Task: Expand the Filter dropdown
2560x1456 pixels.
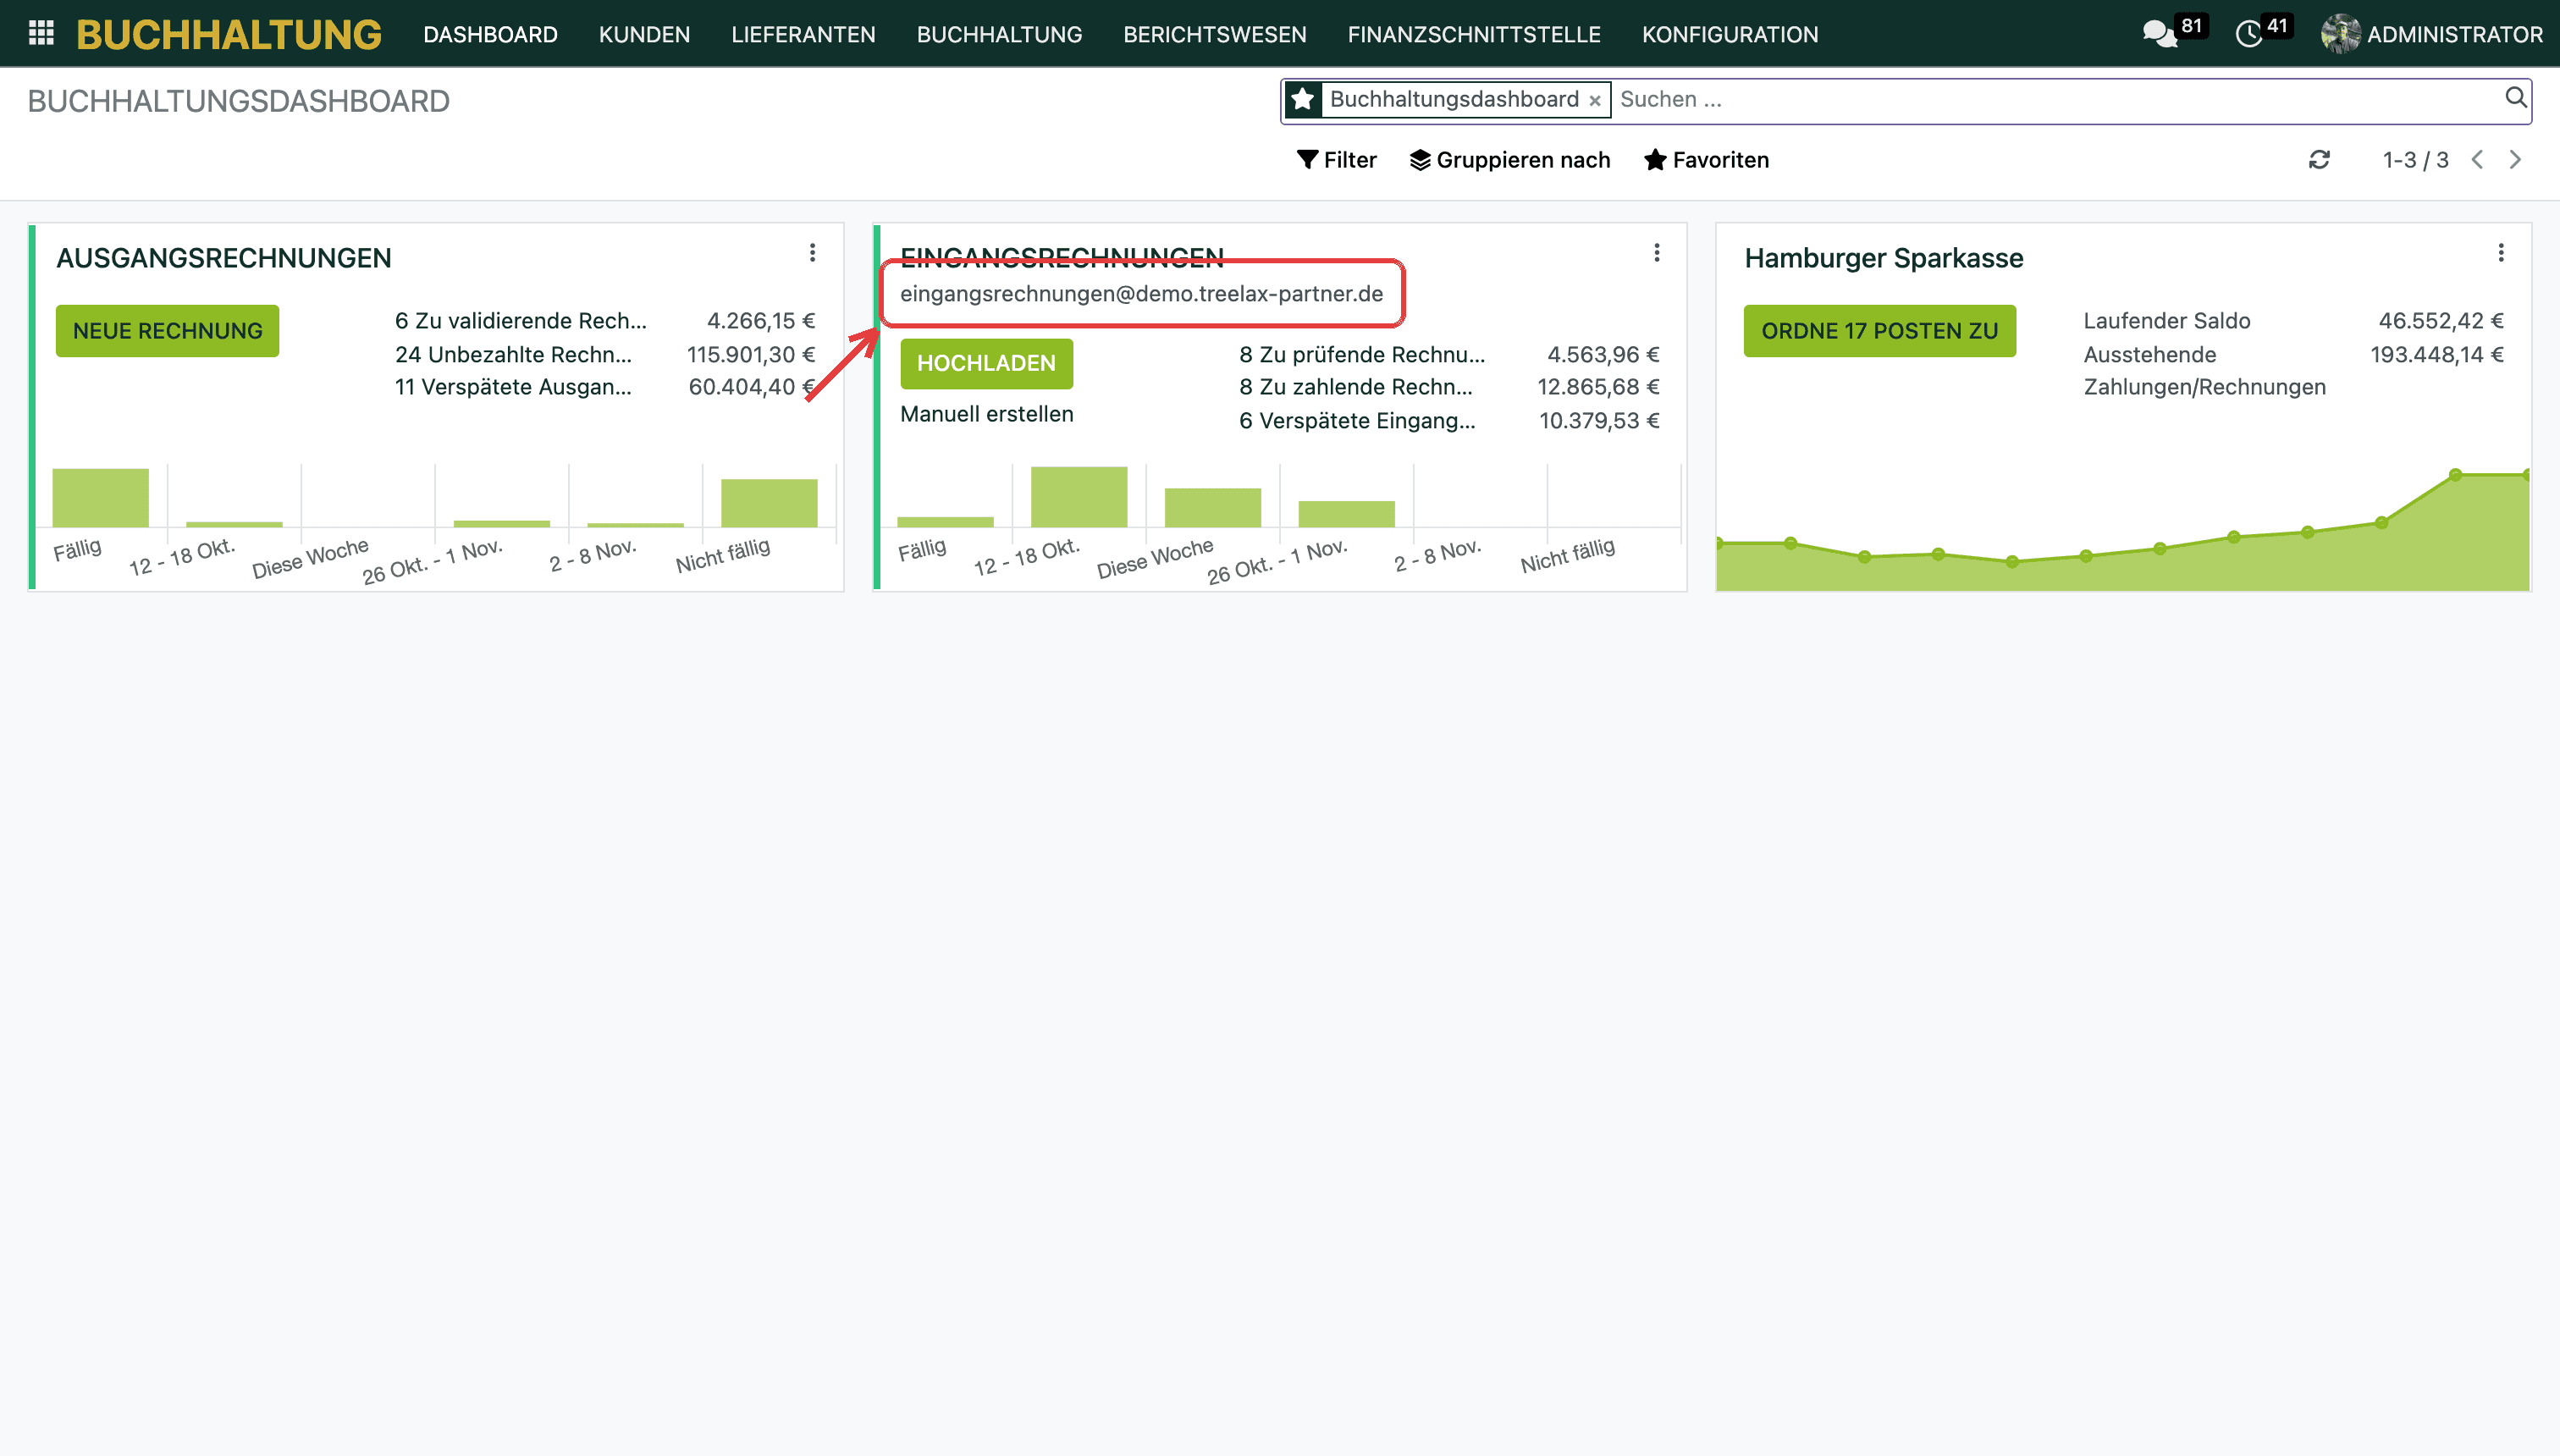Action: click(x=1336, y=160)
